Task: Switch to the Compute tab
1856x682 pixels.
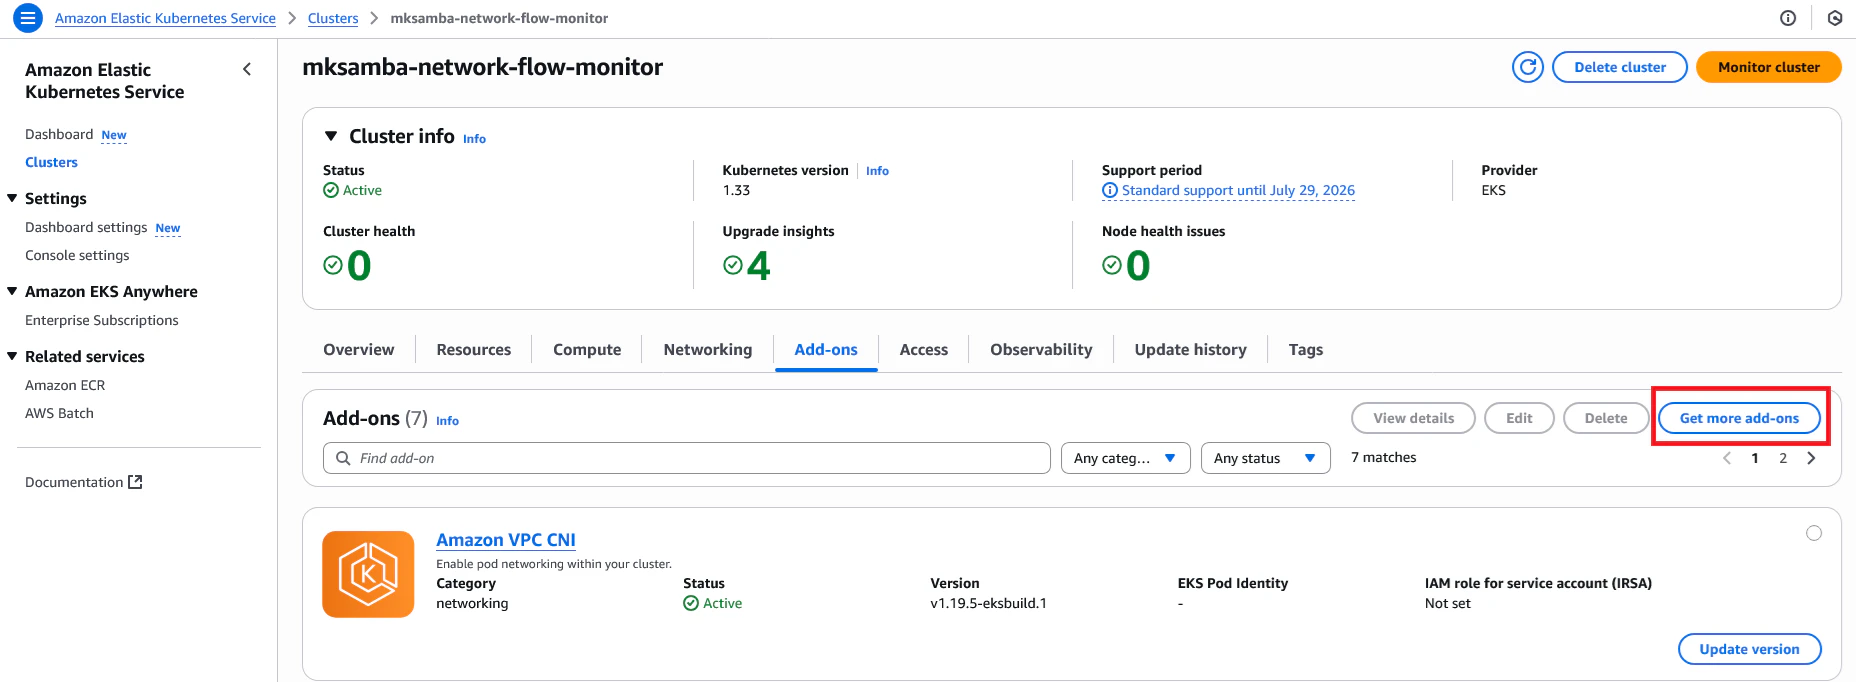Action: click(587, 349)
